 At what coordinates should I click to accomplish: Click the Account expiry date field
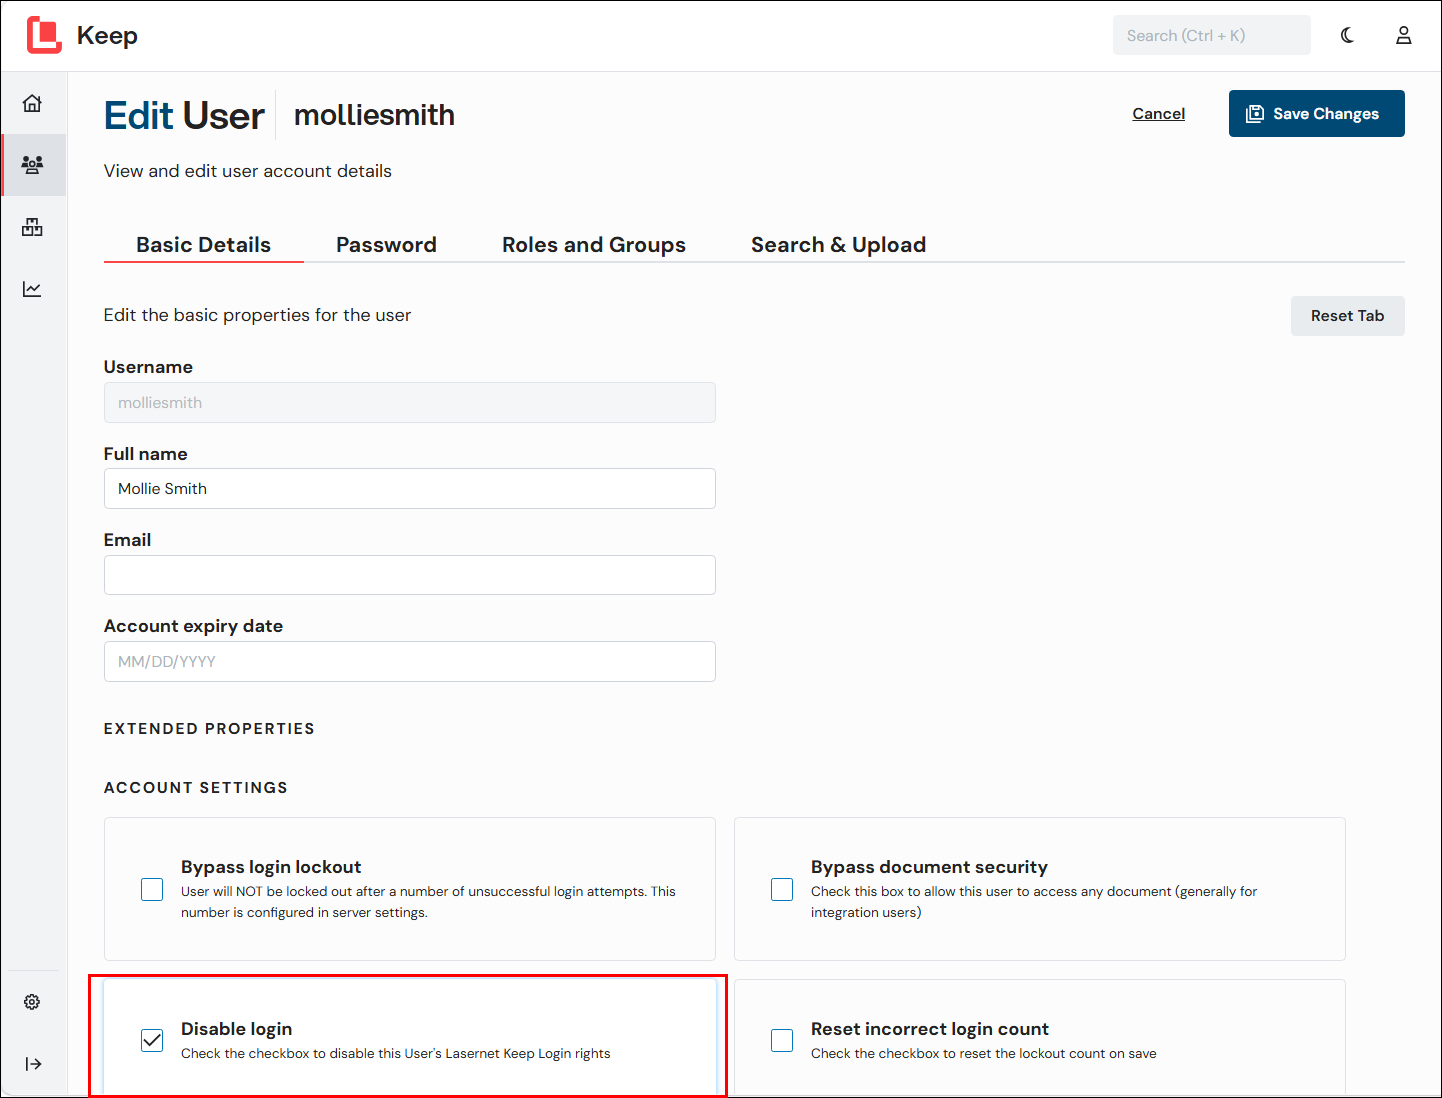pyautogui.click(x=410, y=661)
